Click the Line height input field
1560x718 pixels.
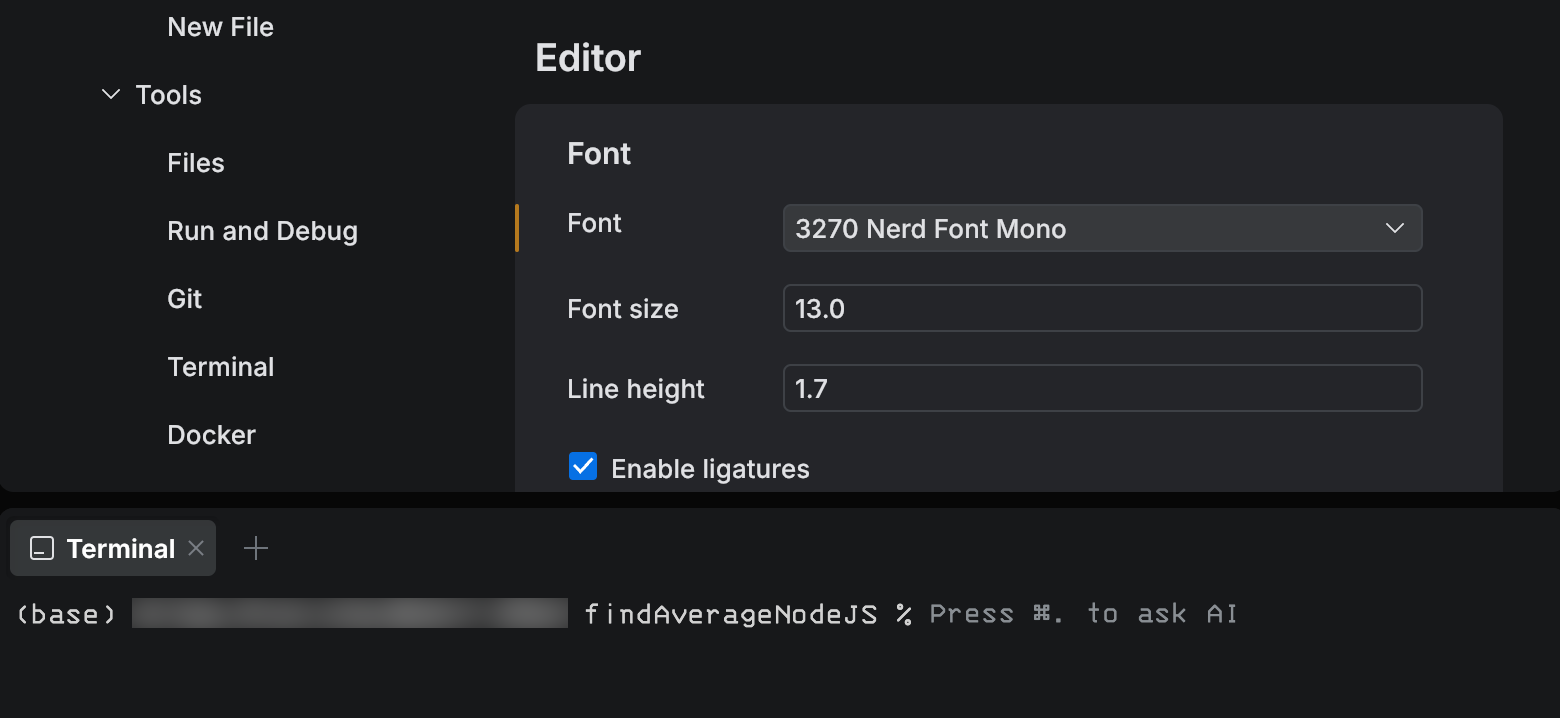click(x=1100, y=388)
